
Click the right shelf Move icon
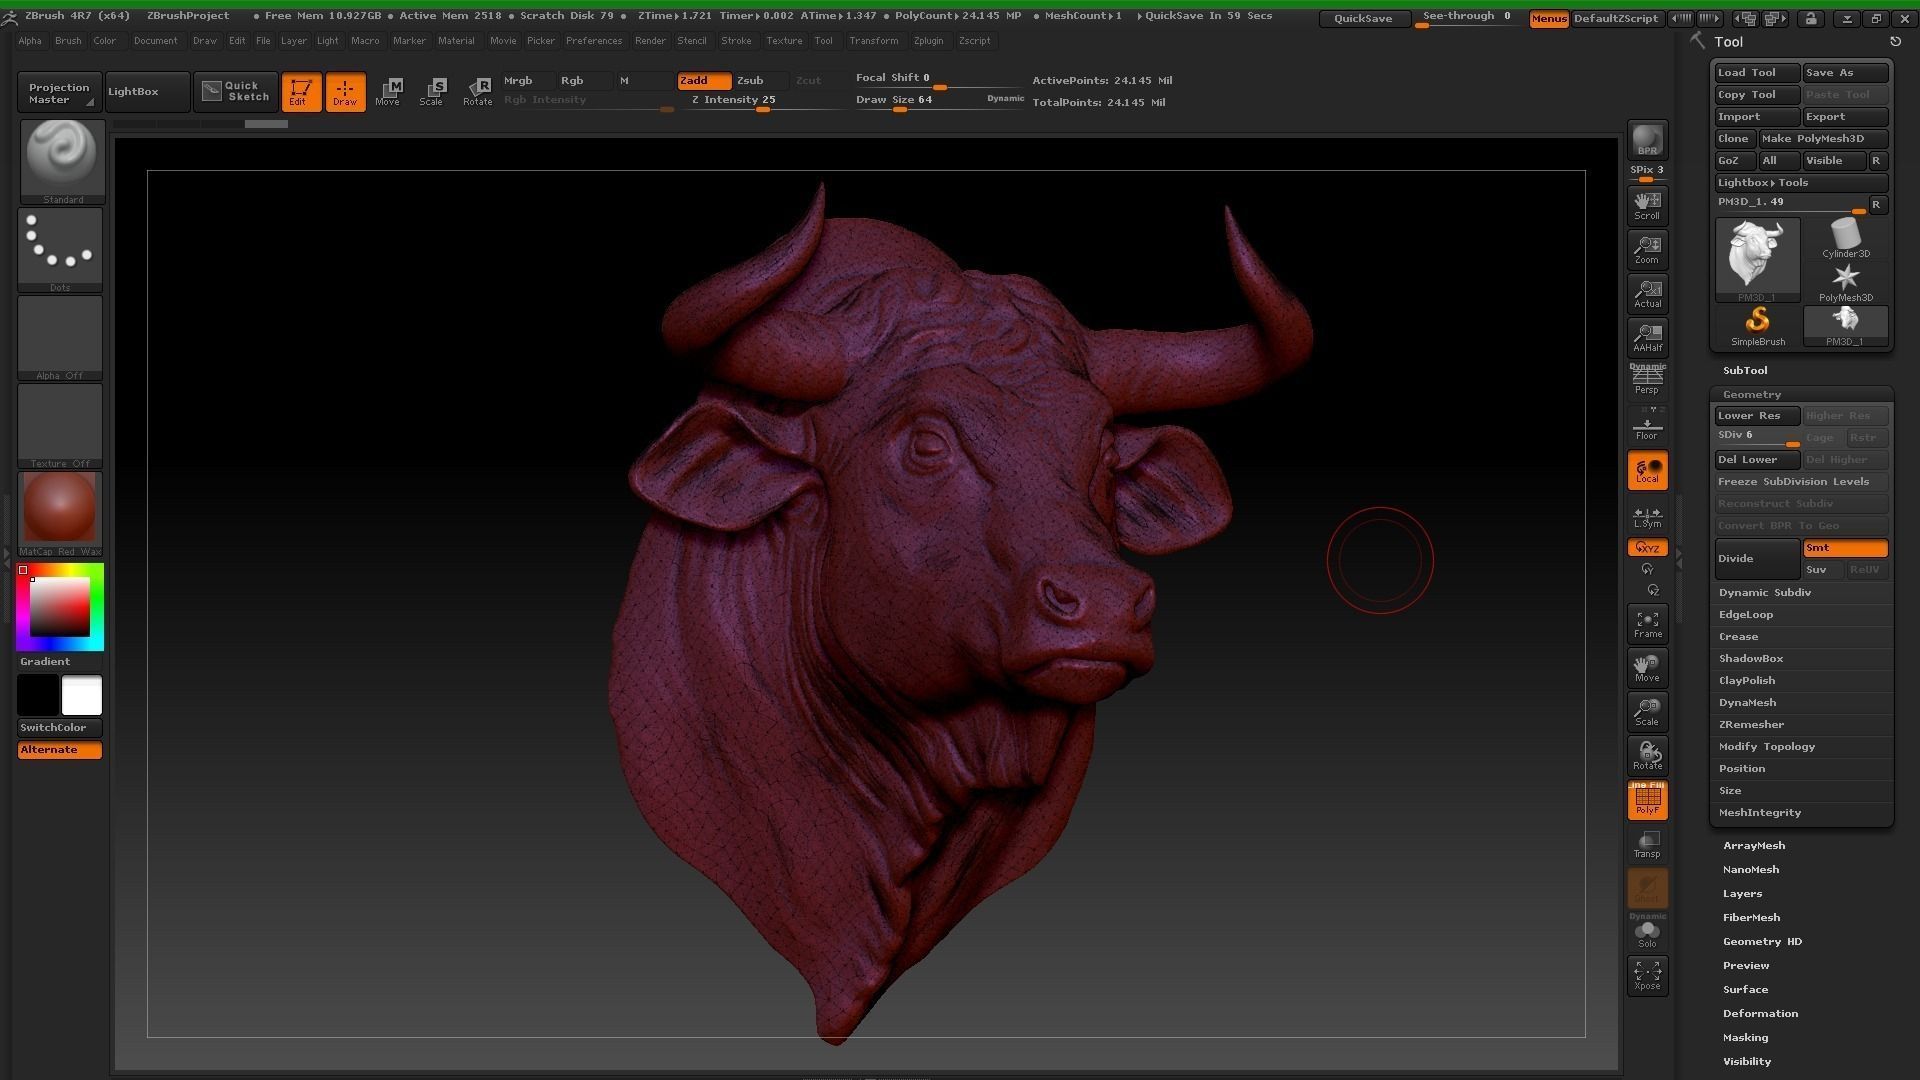pos(1647,668)
